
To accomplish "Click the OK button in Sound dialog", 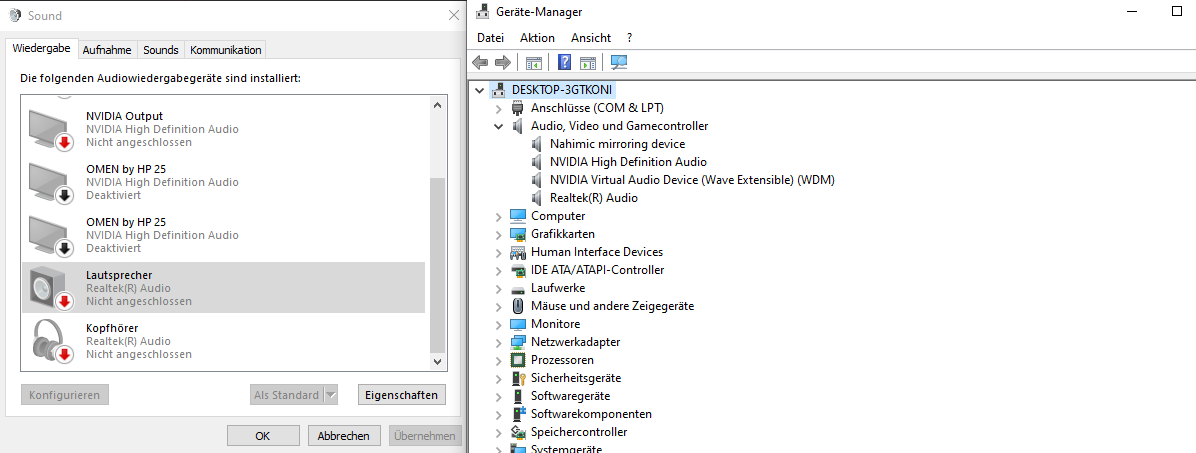I will pyautogui.click(x=263, y=436).
